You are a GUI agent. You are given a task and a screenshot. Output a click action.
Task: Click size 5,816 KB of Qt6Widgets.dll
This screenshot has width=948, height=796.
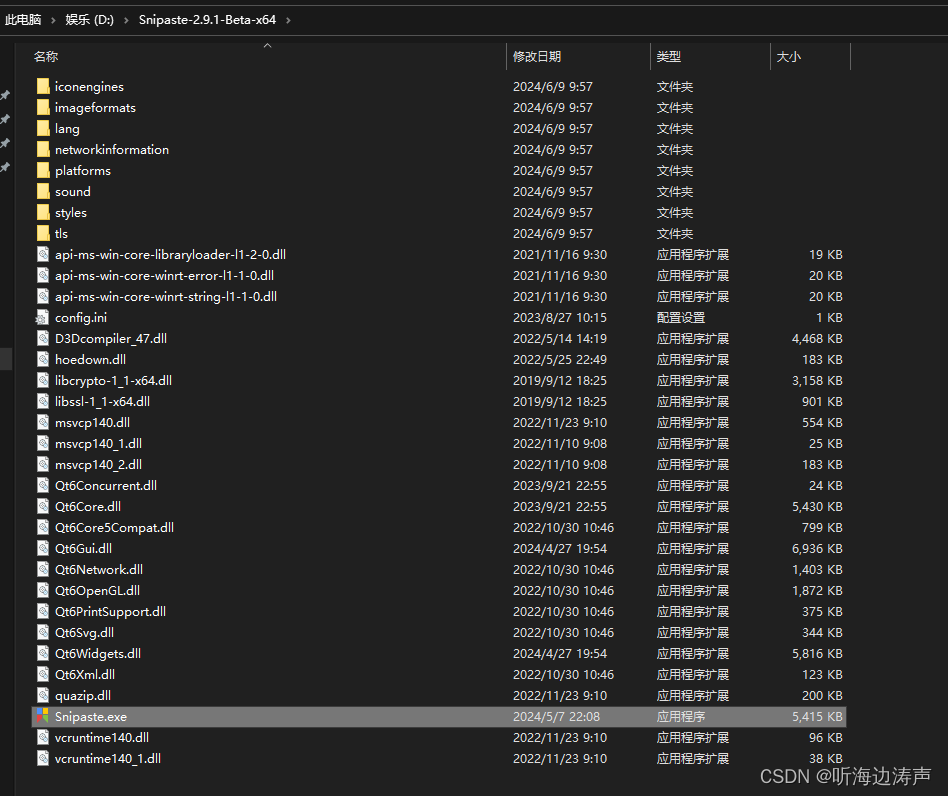(x=817, y=653)
